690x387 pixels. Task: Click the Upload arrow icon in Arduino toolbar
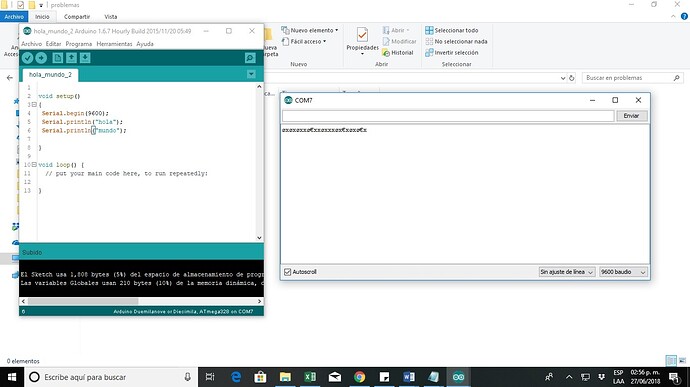pyautogui.click(x=41, y=58)
